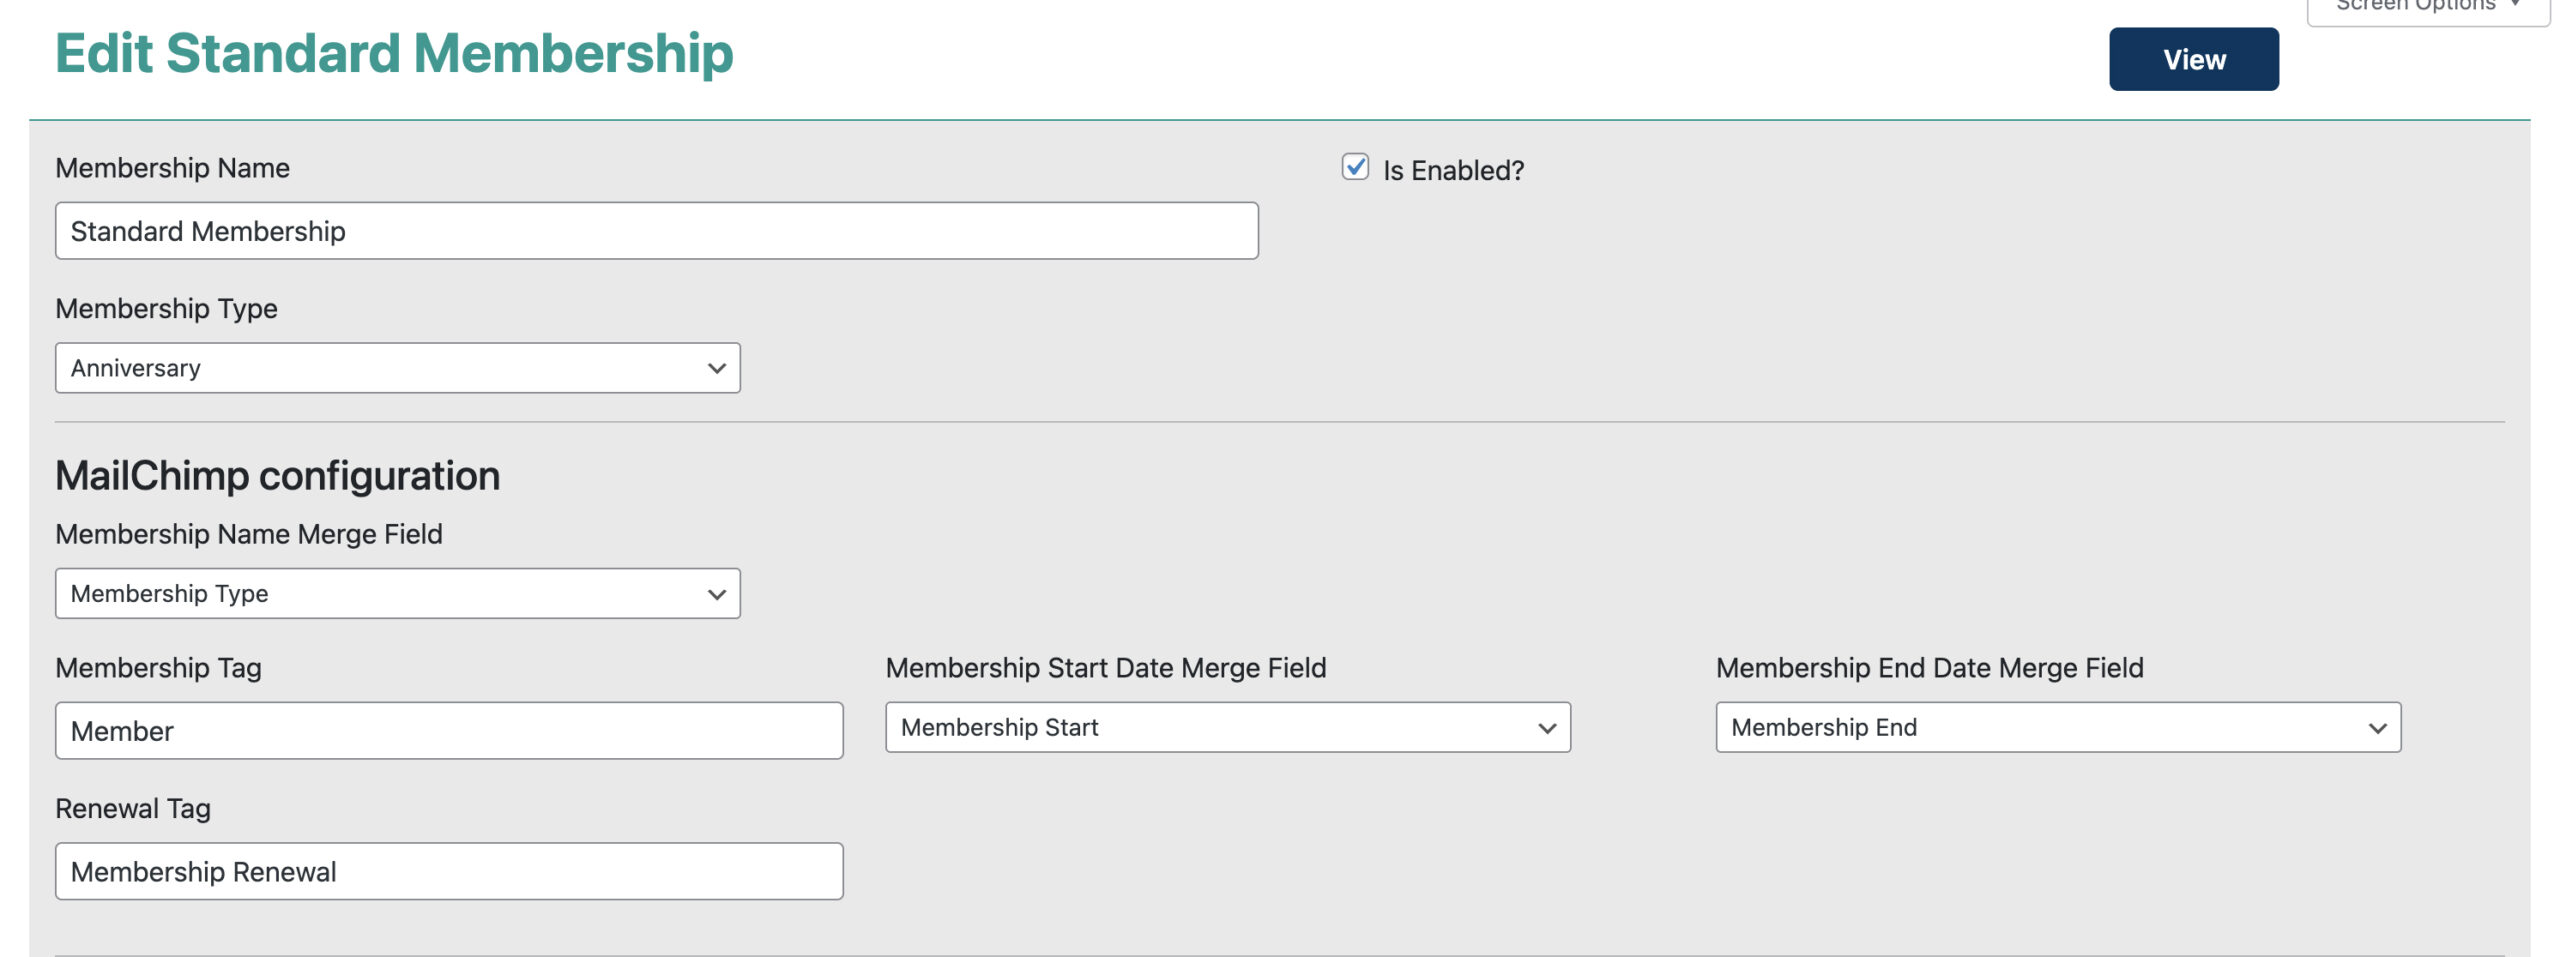Expand the Membership Start Date Merge Field select

tap(1227, 728)
